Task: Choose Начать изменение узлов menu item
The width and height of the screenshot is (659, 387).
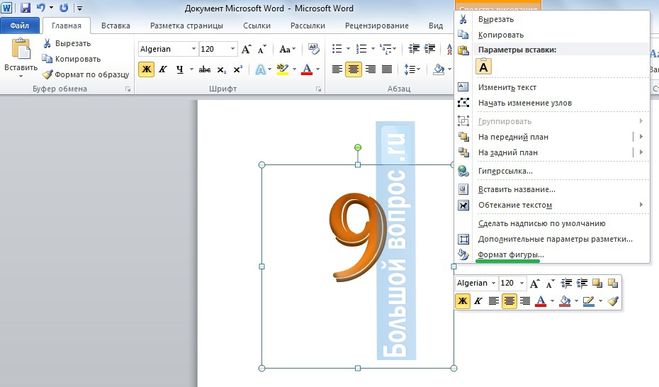Action: pos(551,103)
